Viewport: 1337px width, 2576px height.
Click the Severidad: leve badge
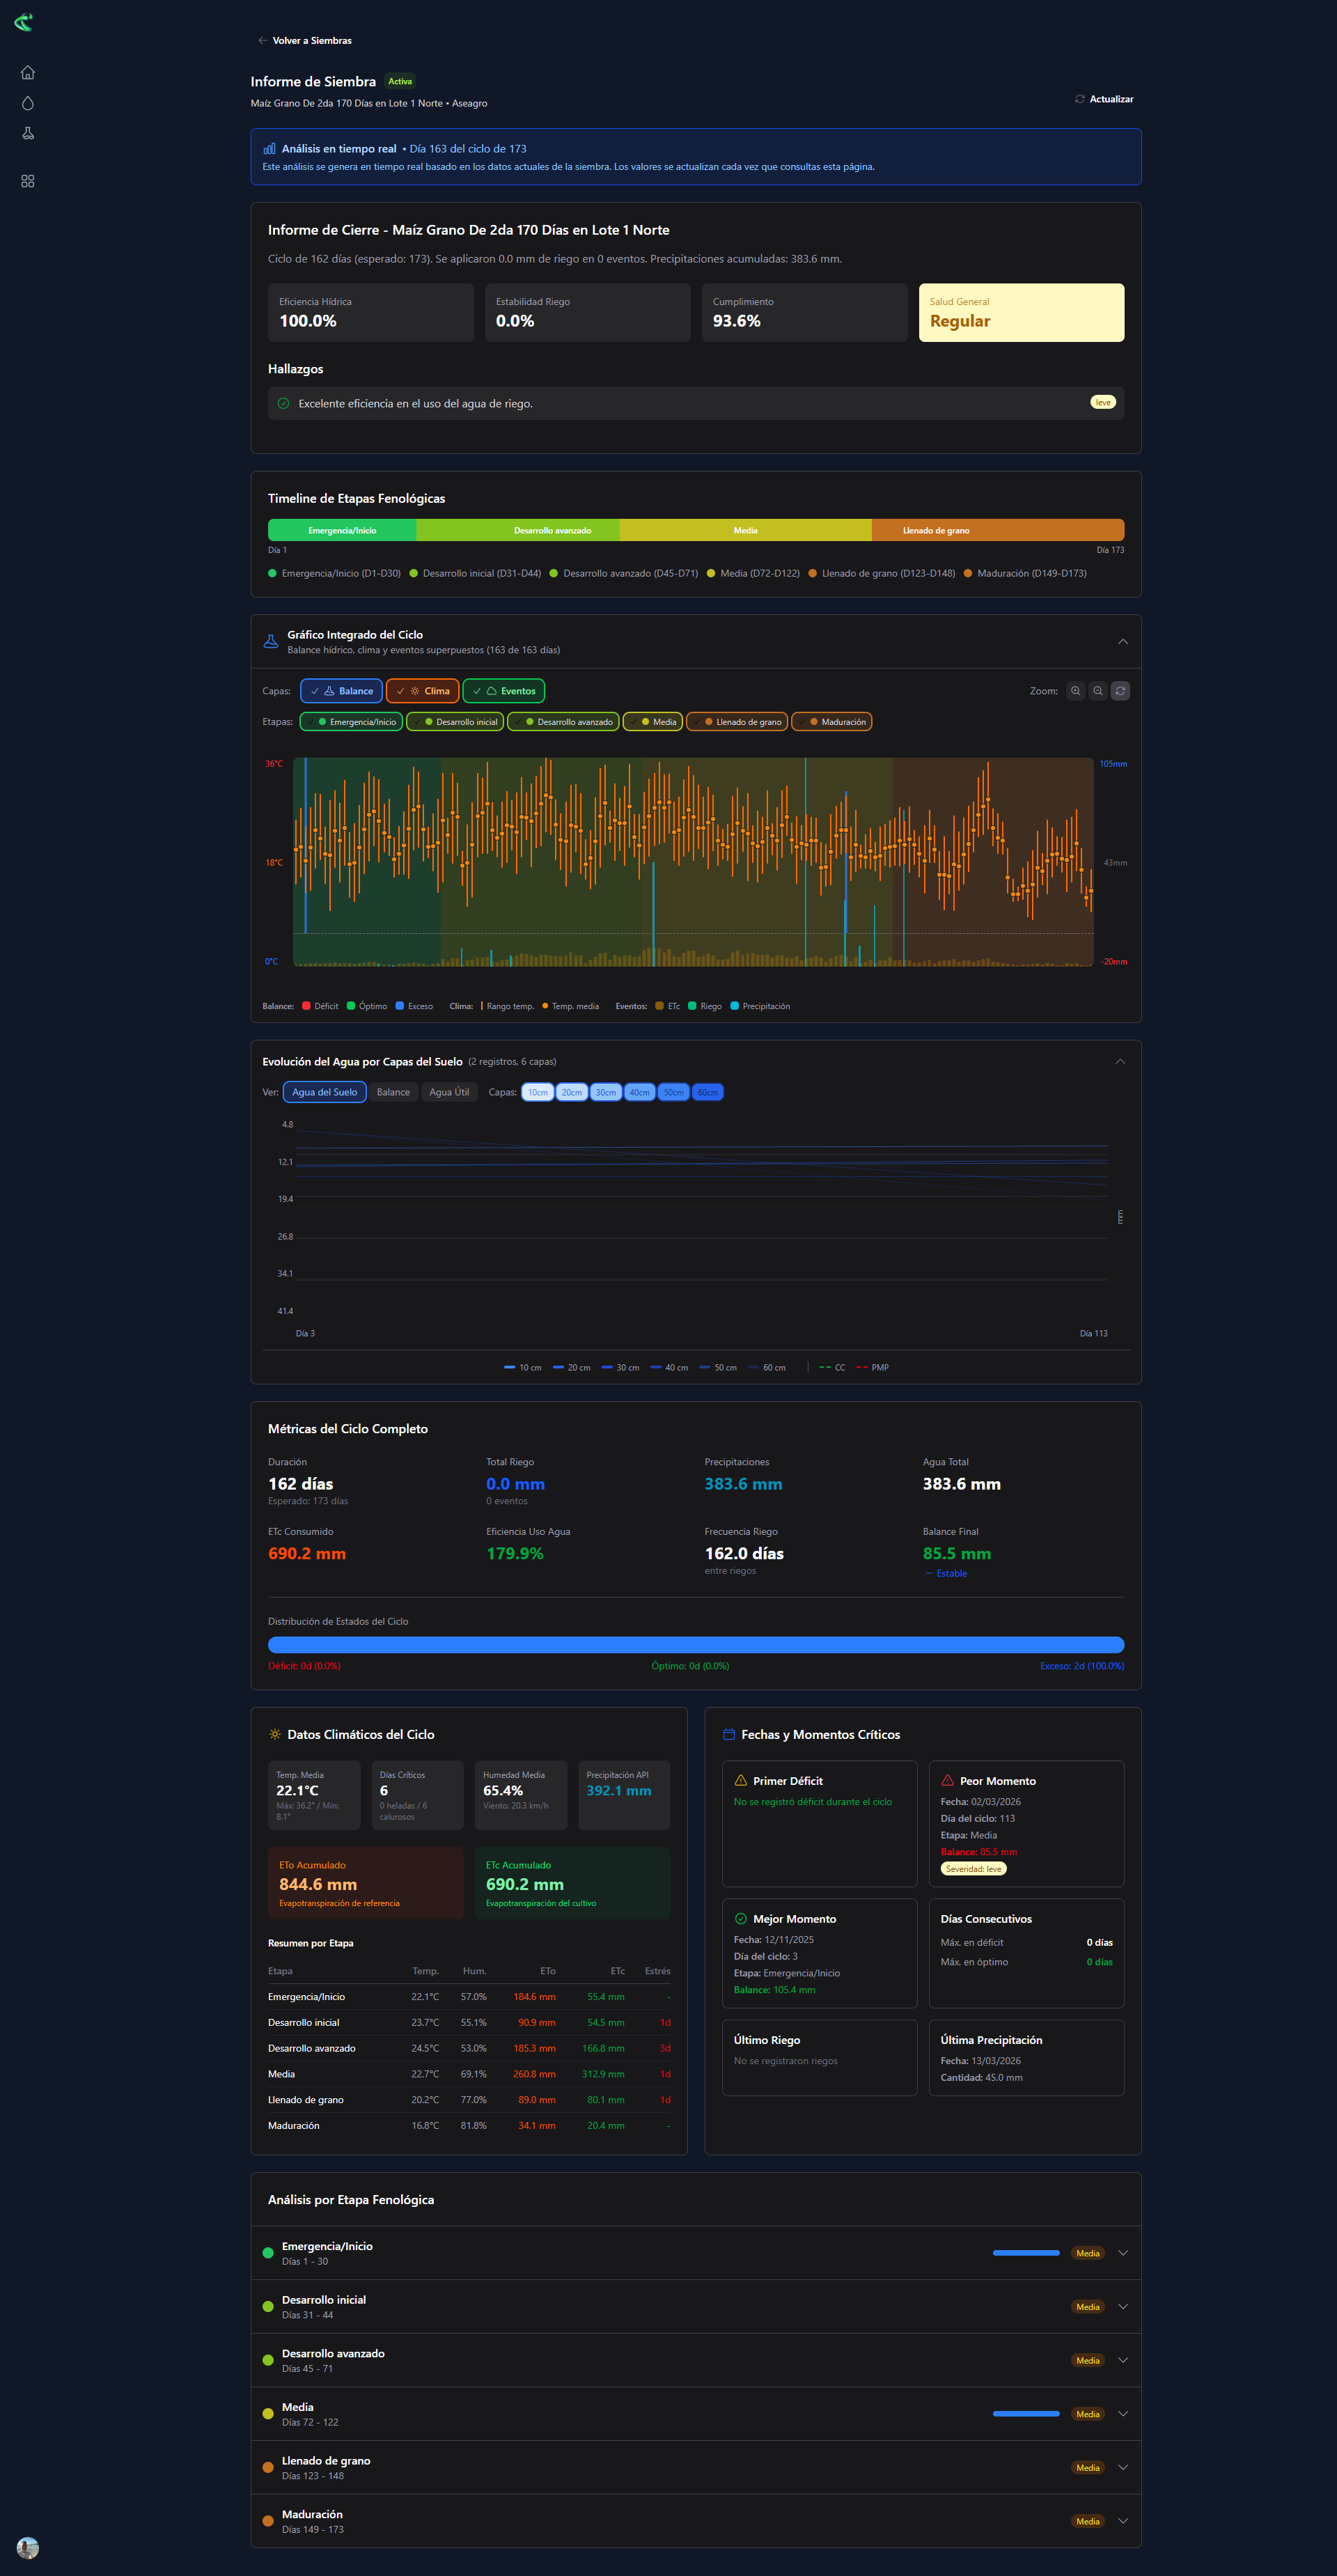point(973,1869)
